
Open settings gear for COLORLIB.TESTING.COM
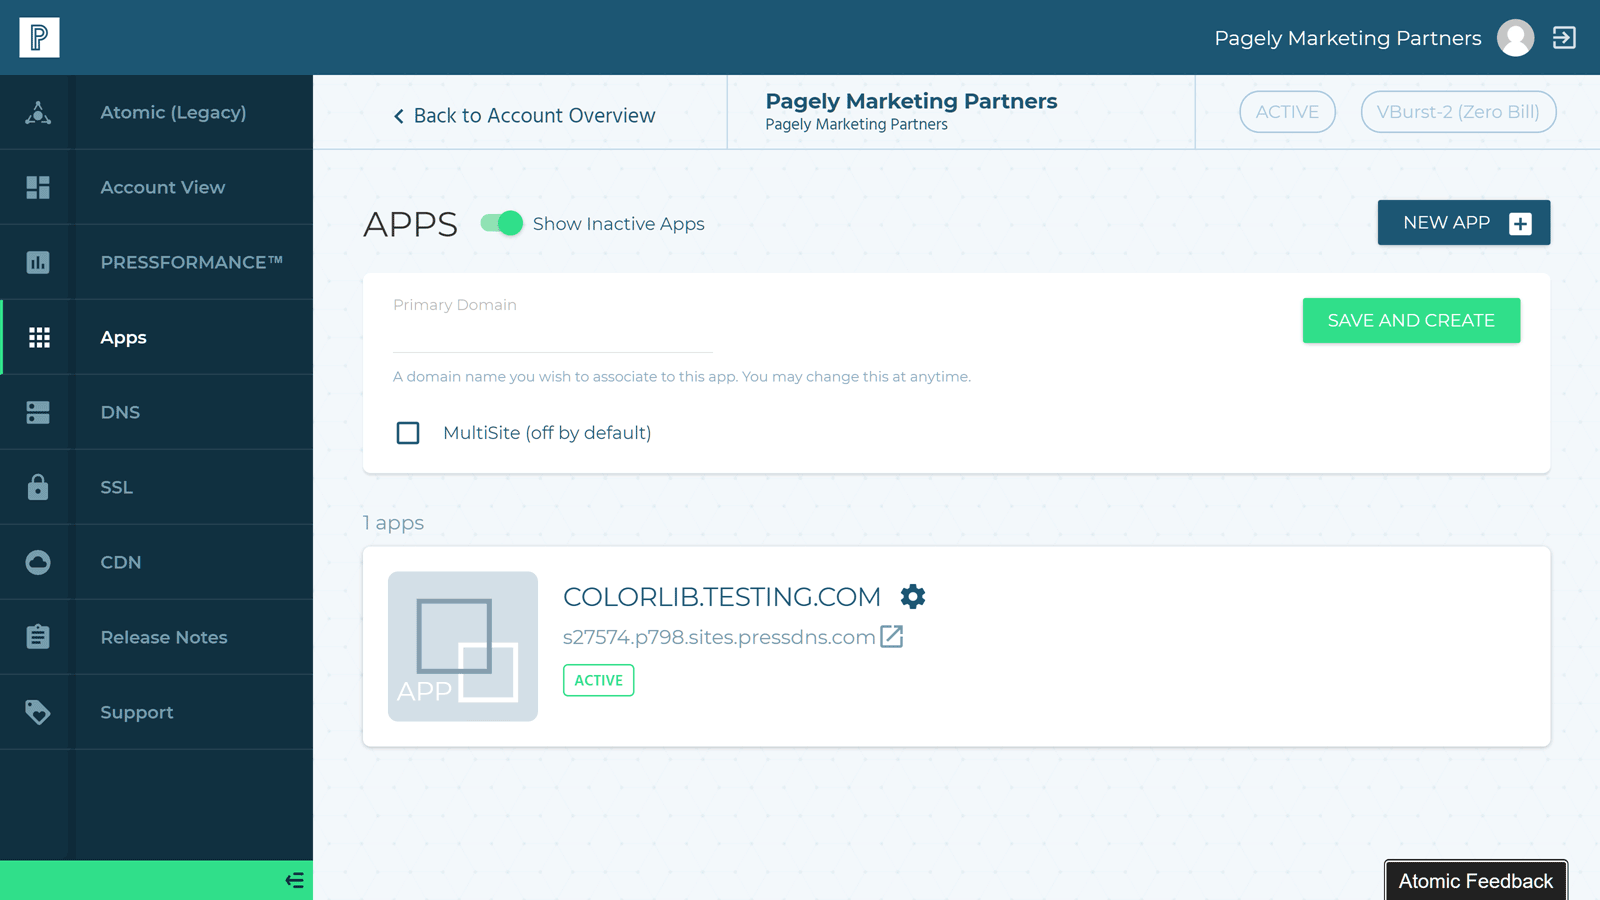tap(911, 596)
